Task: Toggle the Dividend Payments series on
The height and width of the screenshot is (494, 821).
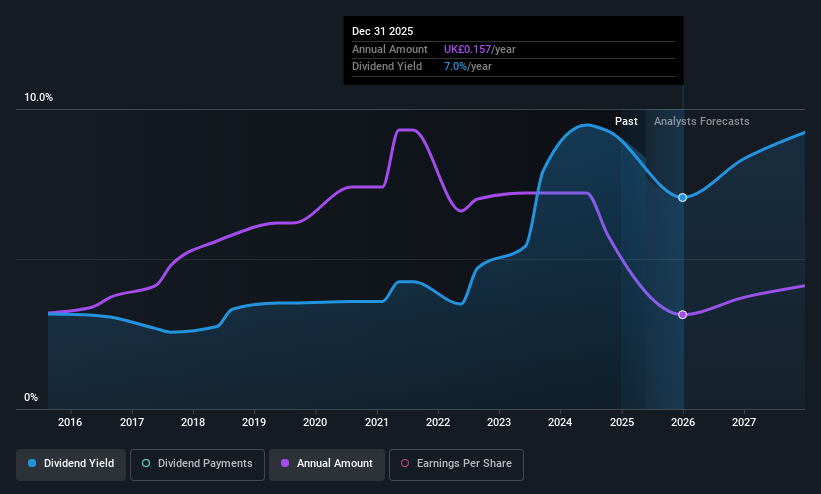Action: (197, 464)
